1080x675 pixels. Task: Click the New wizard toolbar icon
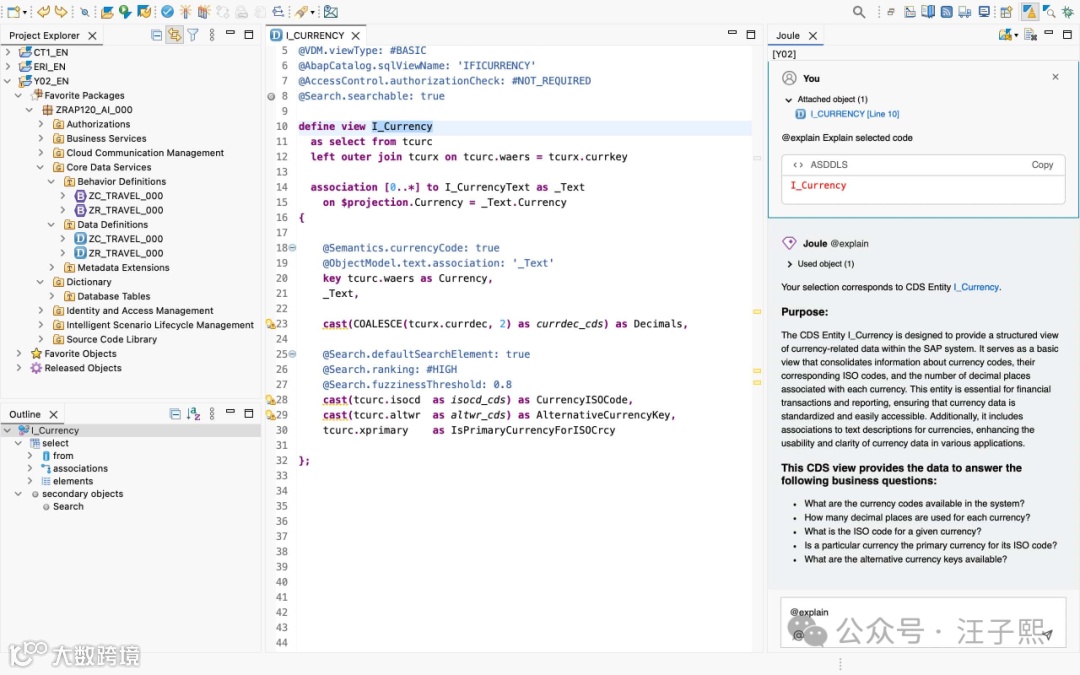(x=12, y=12)
